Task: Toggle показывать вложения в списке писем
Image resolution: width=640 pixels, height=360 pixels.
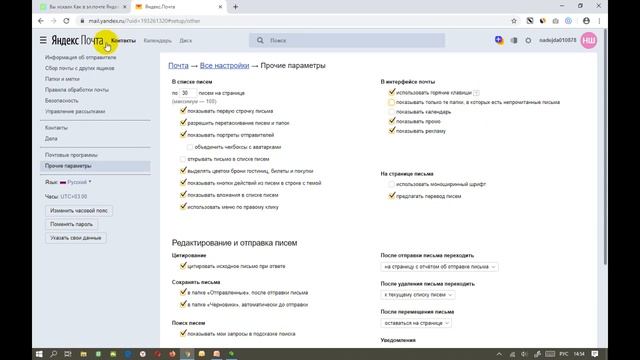Action: tap(183, 195)
